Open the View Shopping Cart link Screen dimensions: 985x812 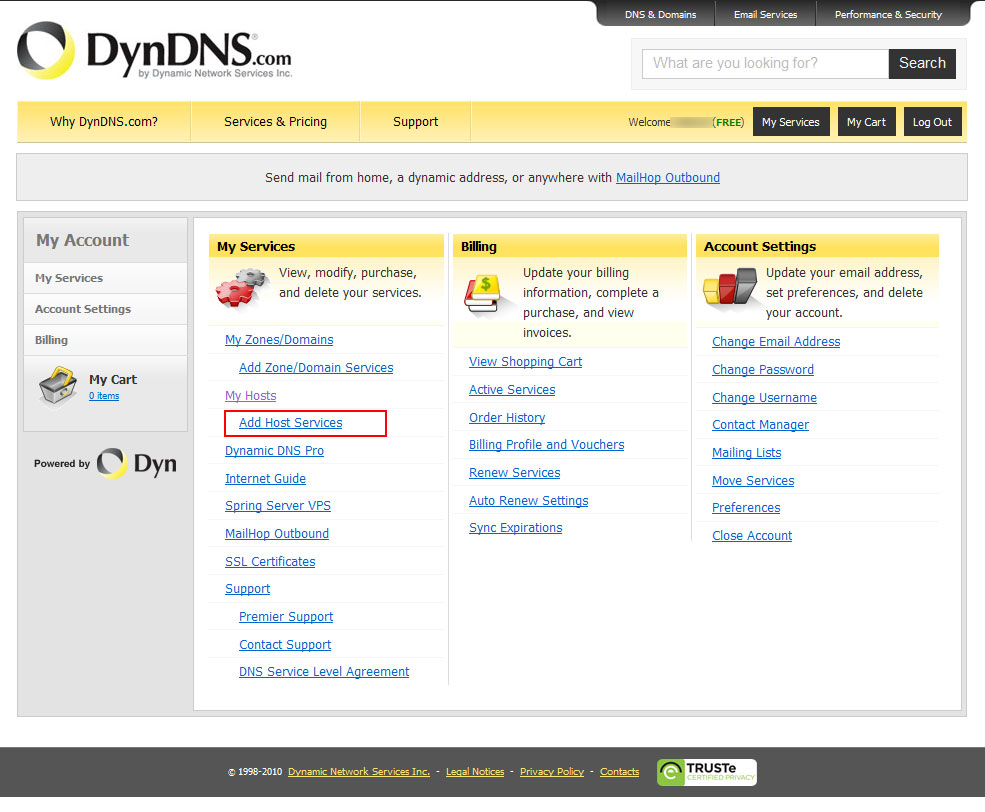(x=525, y=362)
